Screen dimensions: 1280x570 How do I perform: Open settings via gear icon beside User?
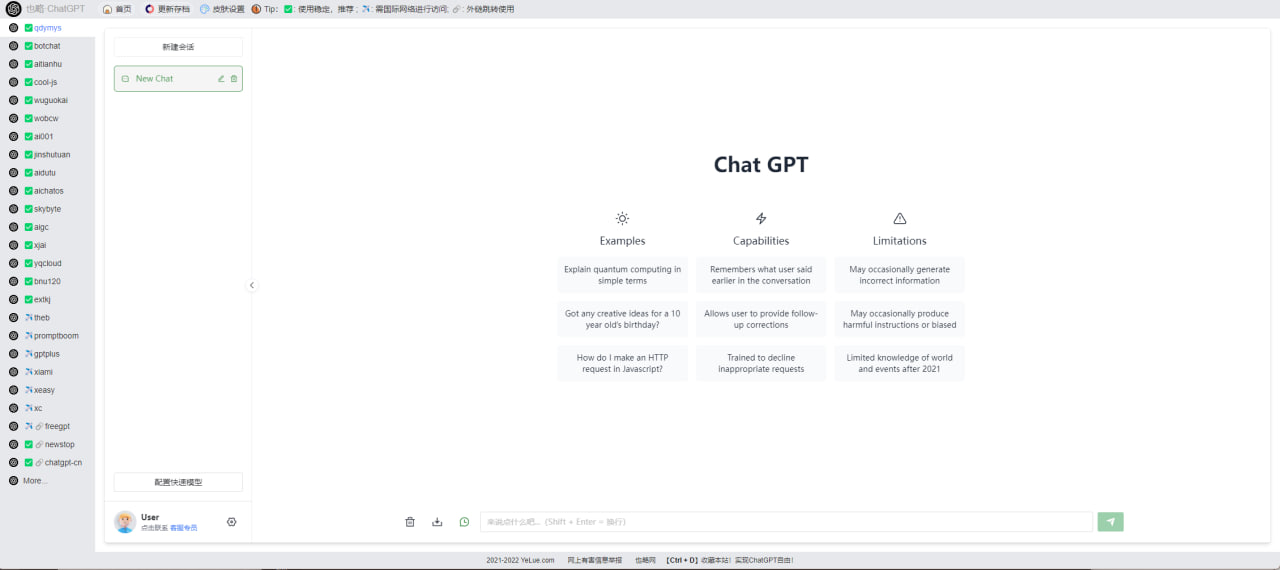pyautogui.click(x=232, y=522)
